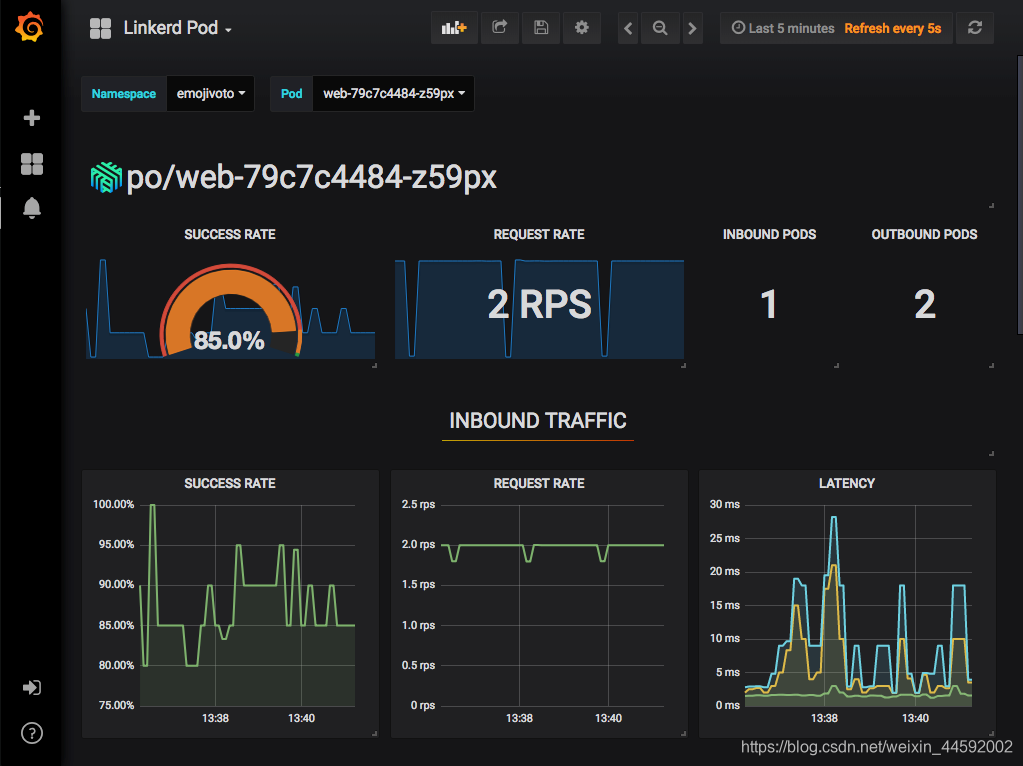The height and width of the screenshot is (766, 1023).
Task: Click the dashboard grid icon beside title
Action: coord(100,28)
